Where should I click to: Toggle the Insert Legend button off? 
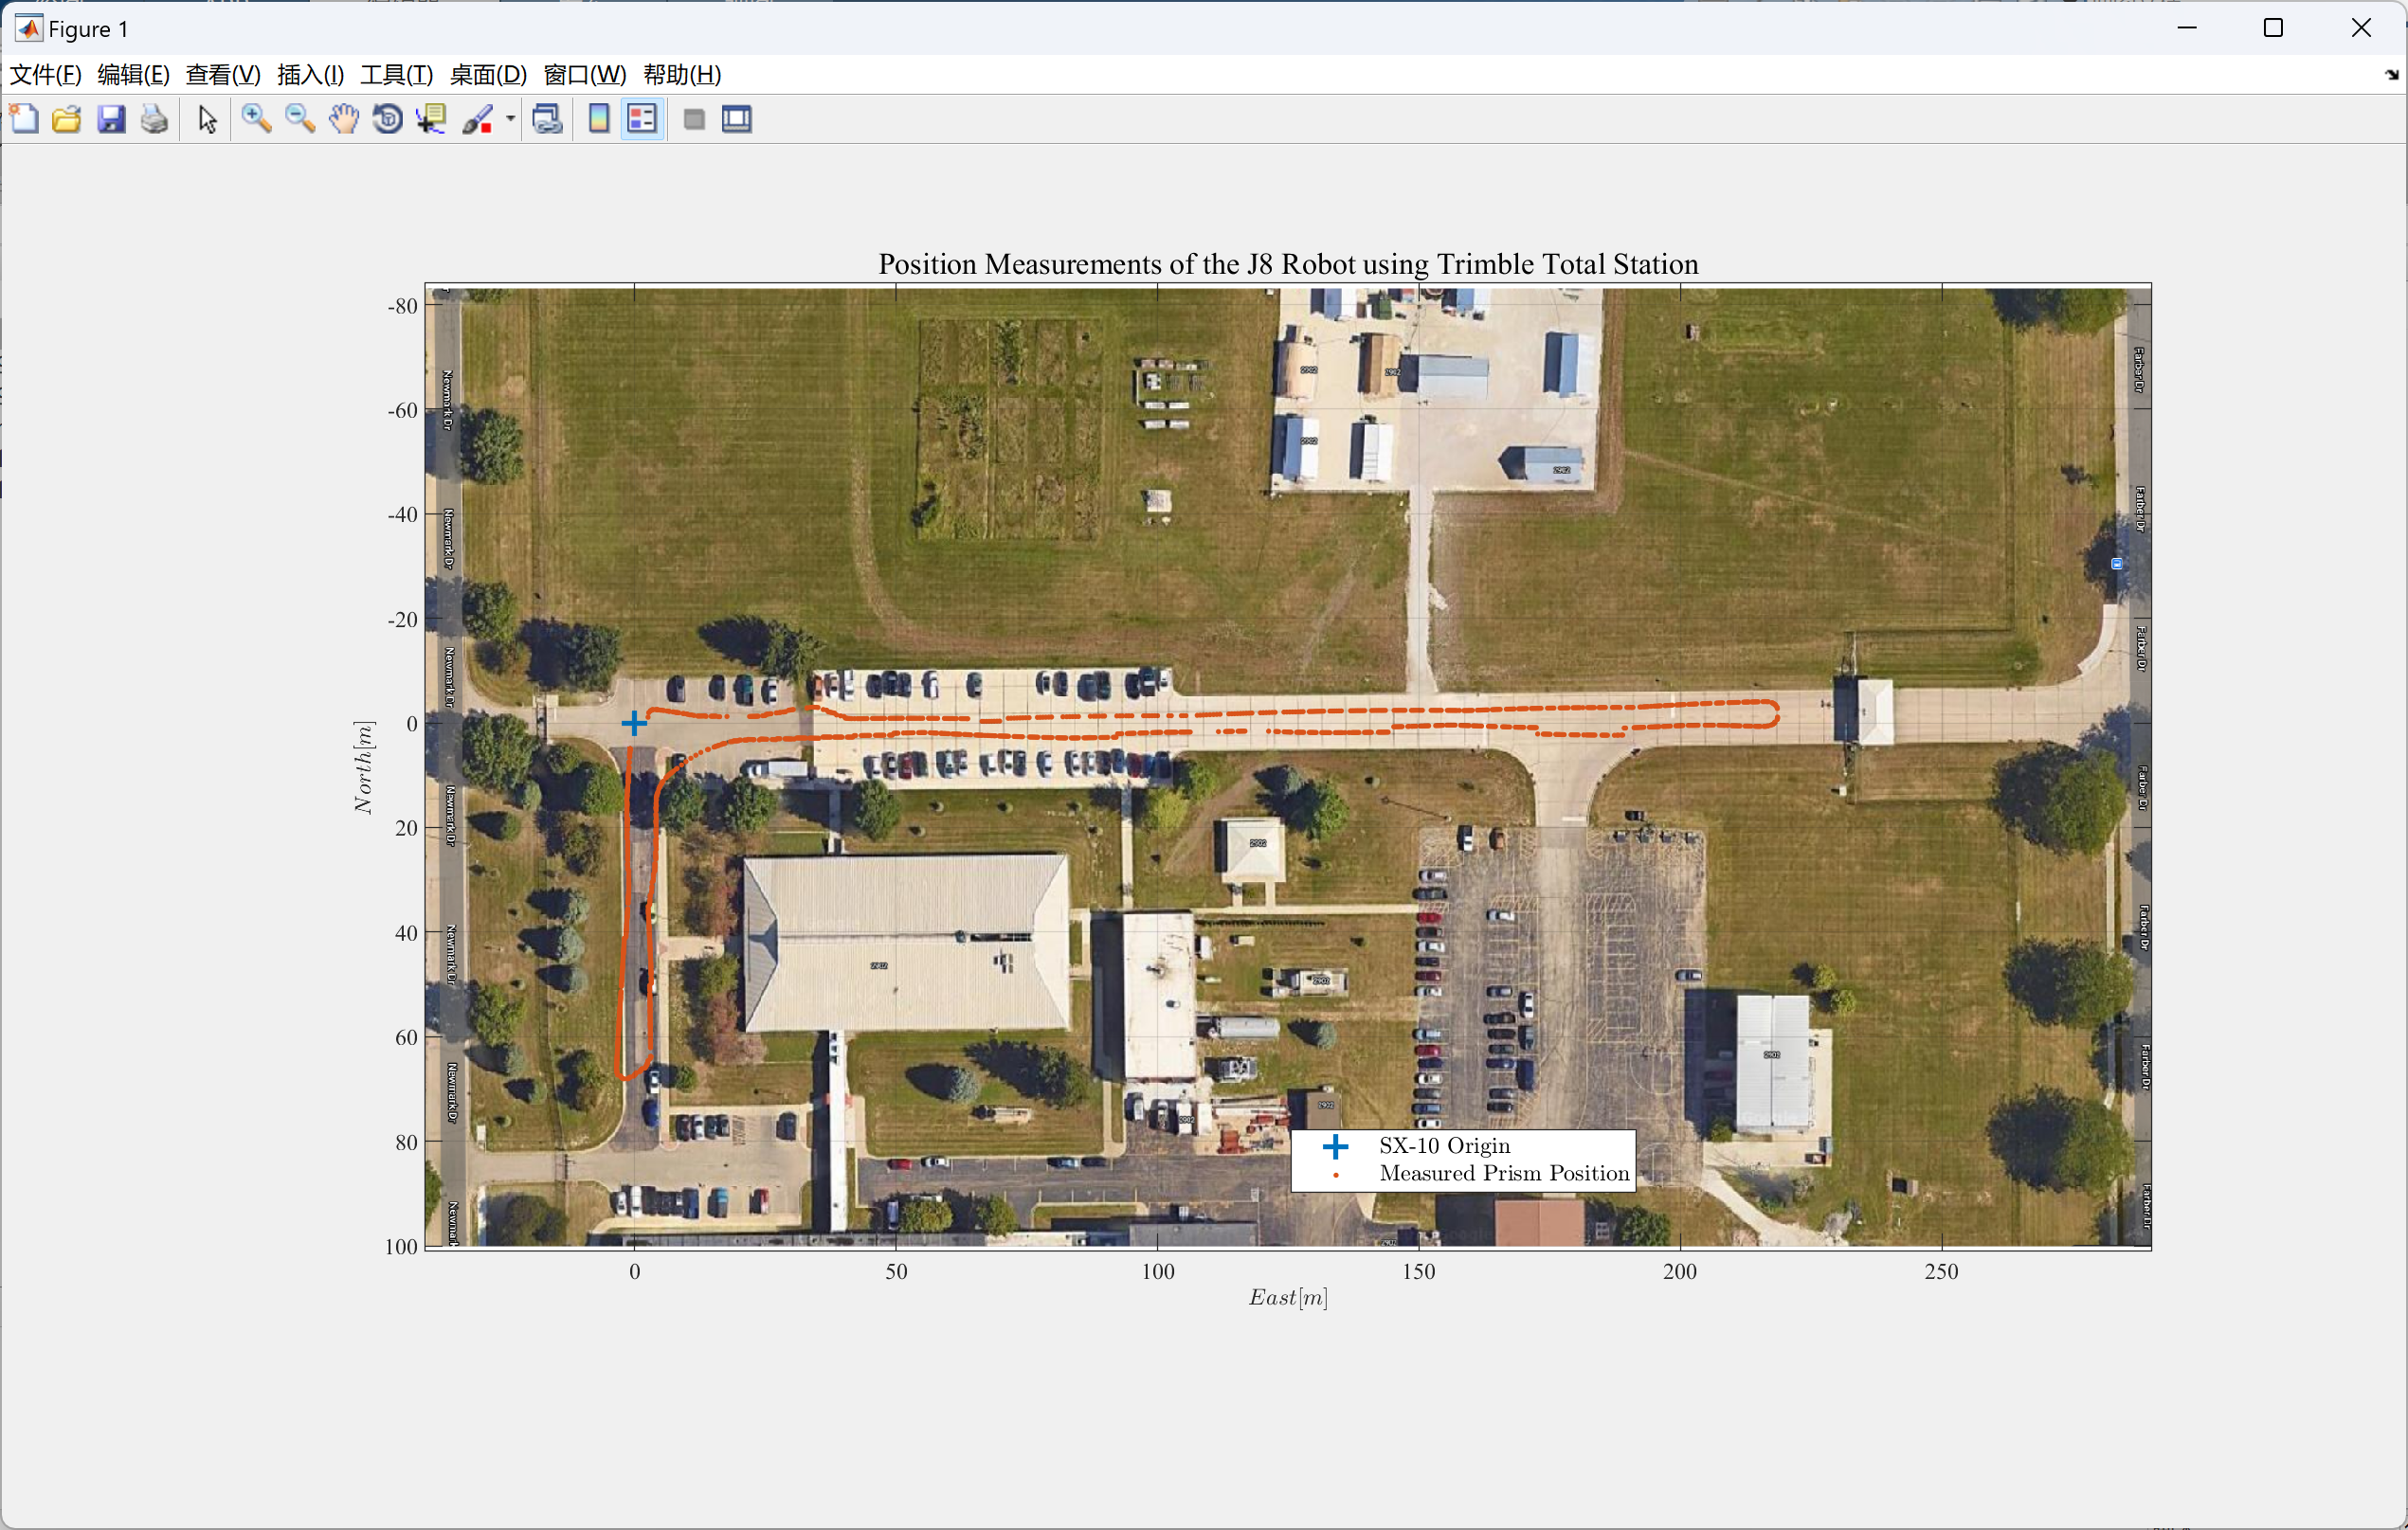click(642, 120)
